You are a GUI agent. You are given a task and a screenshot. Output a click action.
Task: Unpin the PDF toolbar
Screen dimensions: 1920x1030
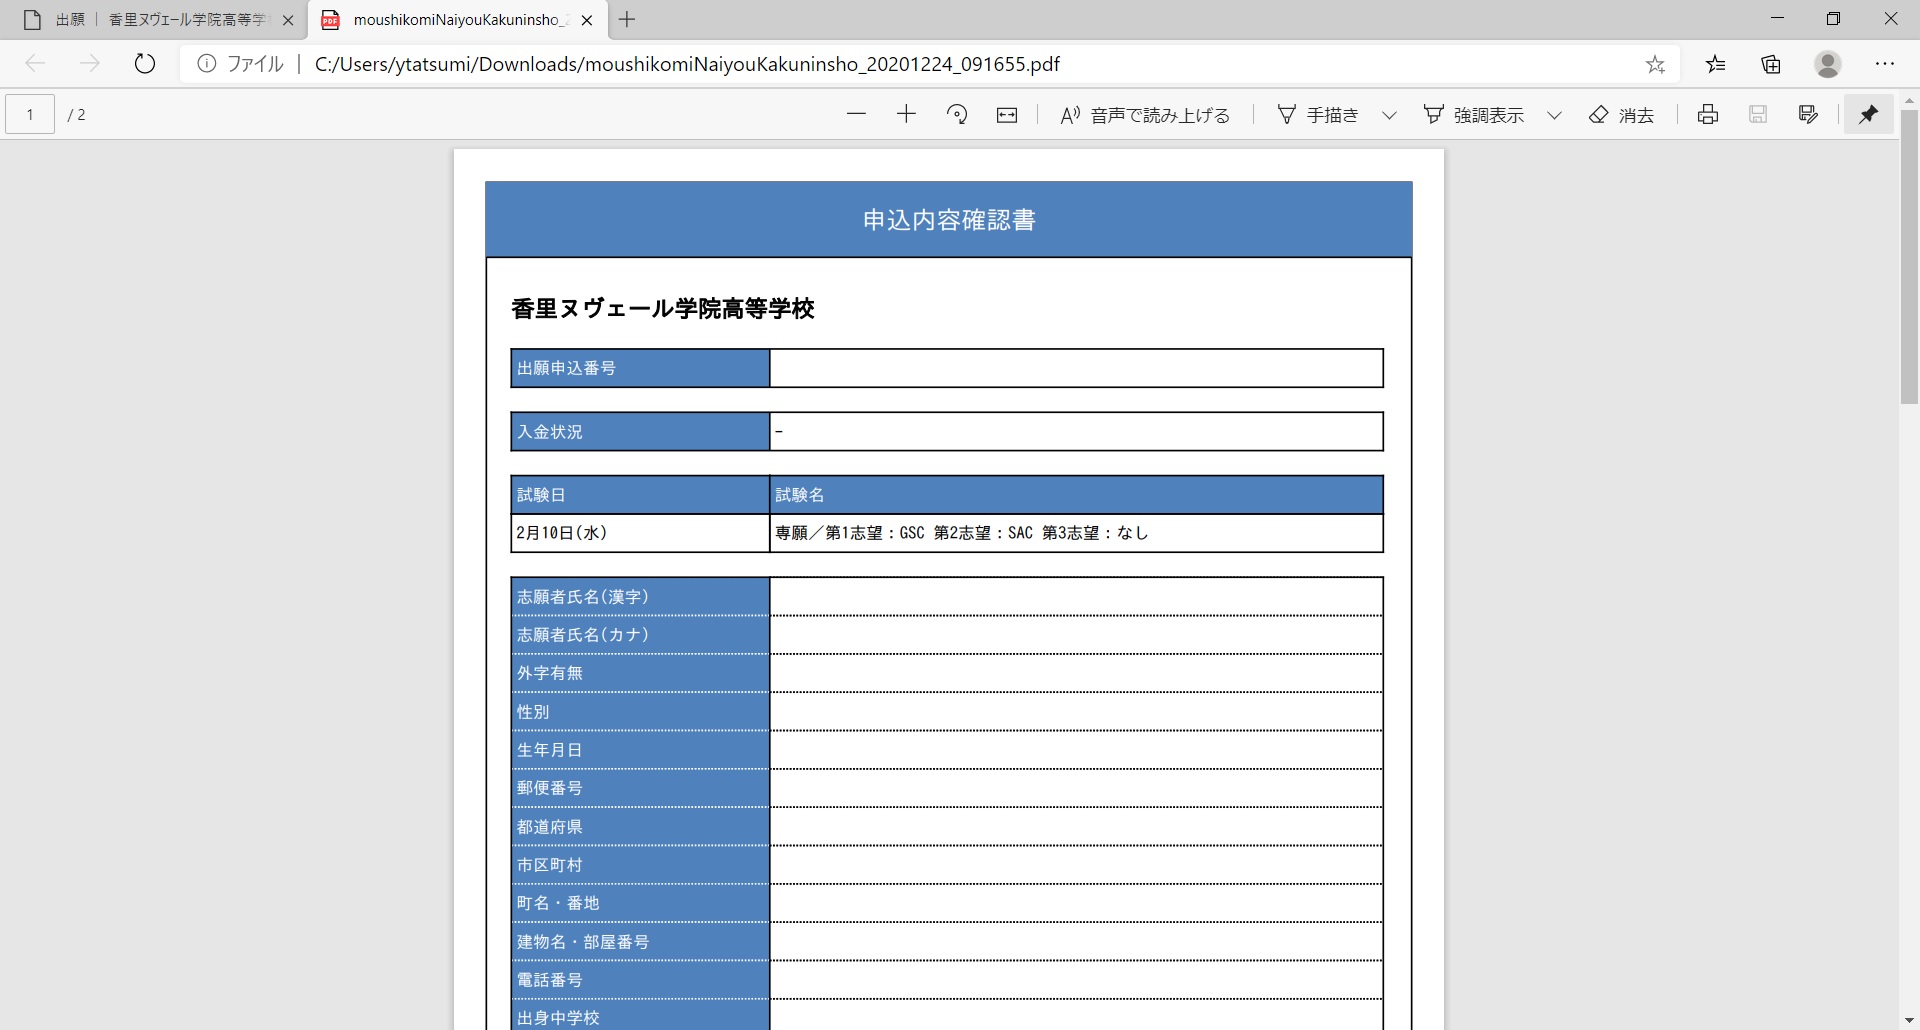click(x=1868, y=114)
